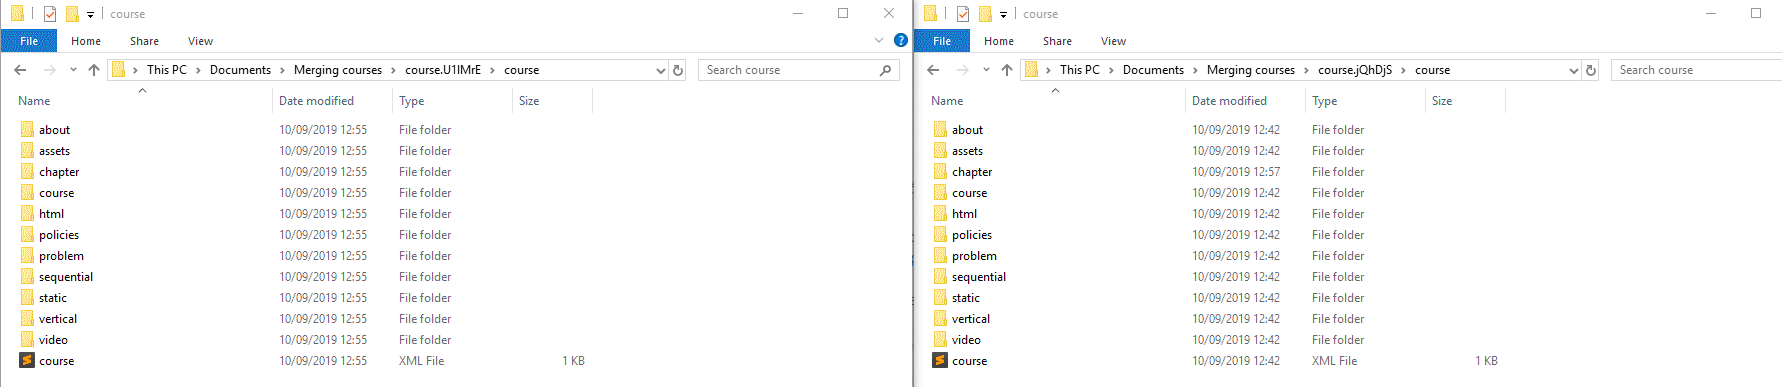This screenshot has height=387, width=1782.
Task: Select chapter folder icon in right window
Action: 940,172
